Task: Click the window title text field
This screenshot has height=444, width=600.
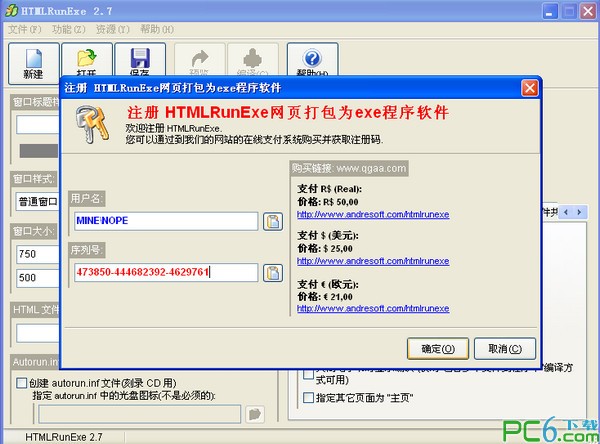Action: 38,125
